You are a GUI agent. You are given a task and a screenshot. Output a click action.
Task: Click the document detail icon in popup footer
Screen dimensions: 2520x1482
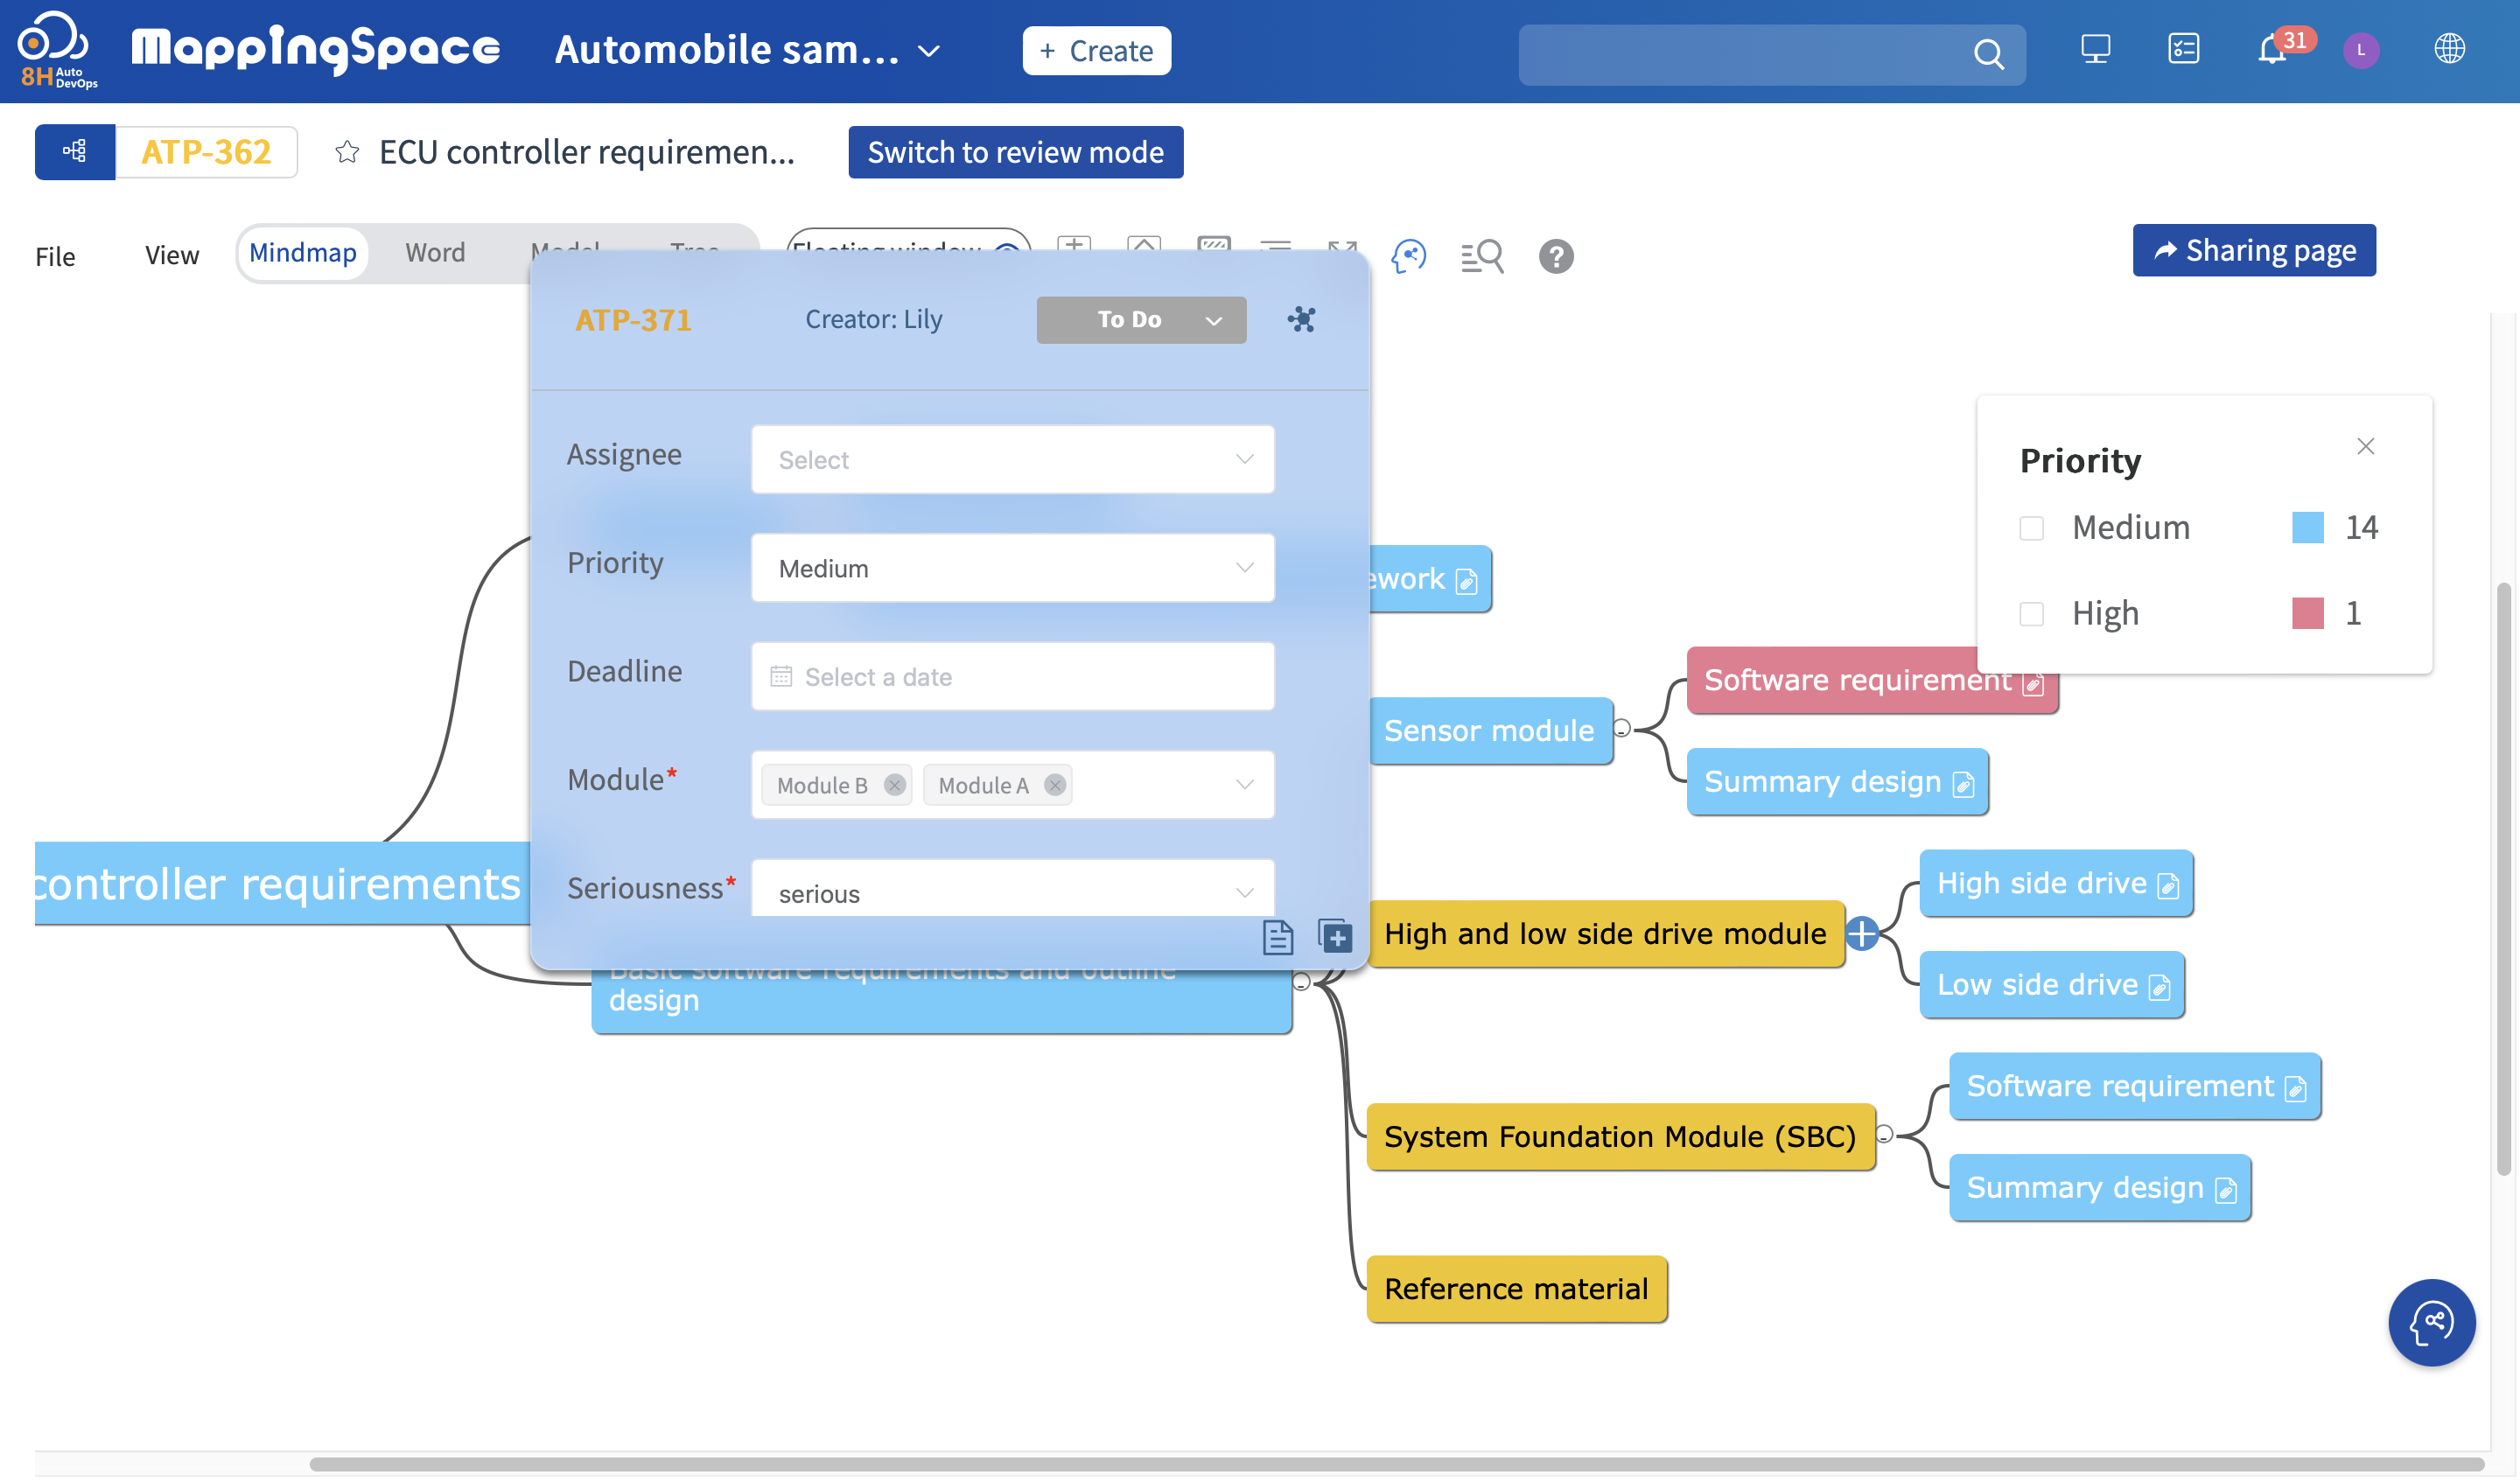click(x=1277, y=937)
